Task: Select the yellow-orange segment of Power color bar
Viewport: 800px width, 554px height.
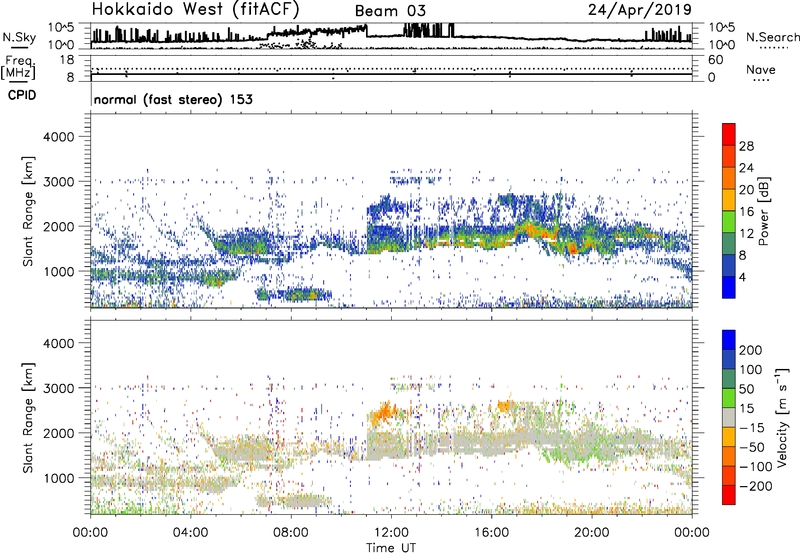Action: 729,200
